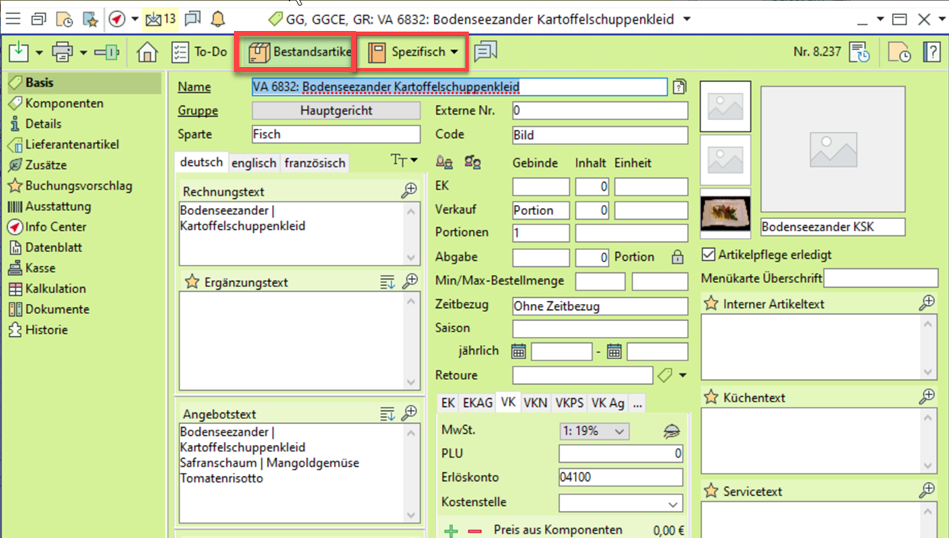Open the To-Do checklist
The width and height of the screenshot is (949, 538).
199,52
